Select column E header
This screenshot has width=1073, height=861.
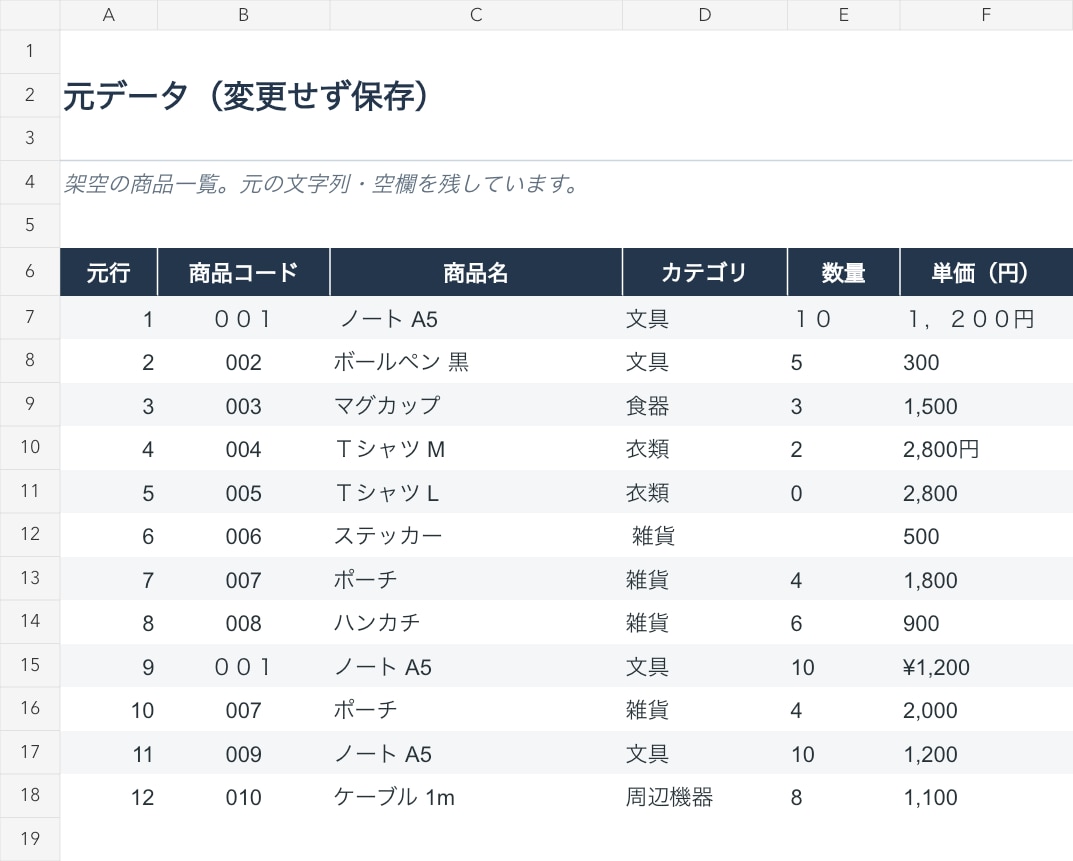(844, 15)
